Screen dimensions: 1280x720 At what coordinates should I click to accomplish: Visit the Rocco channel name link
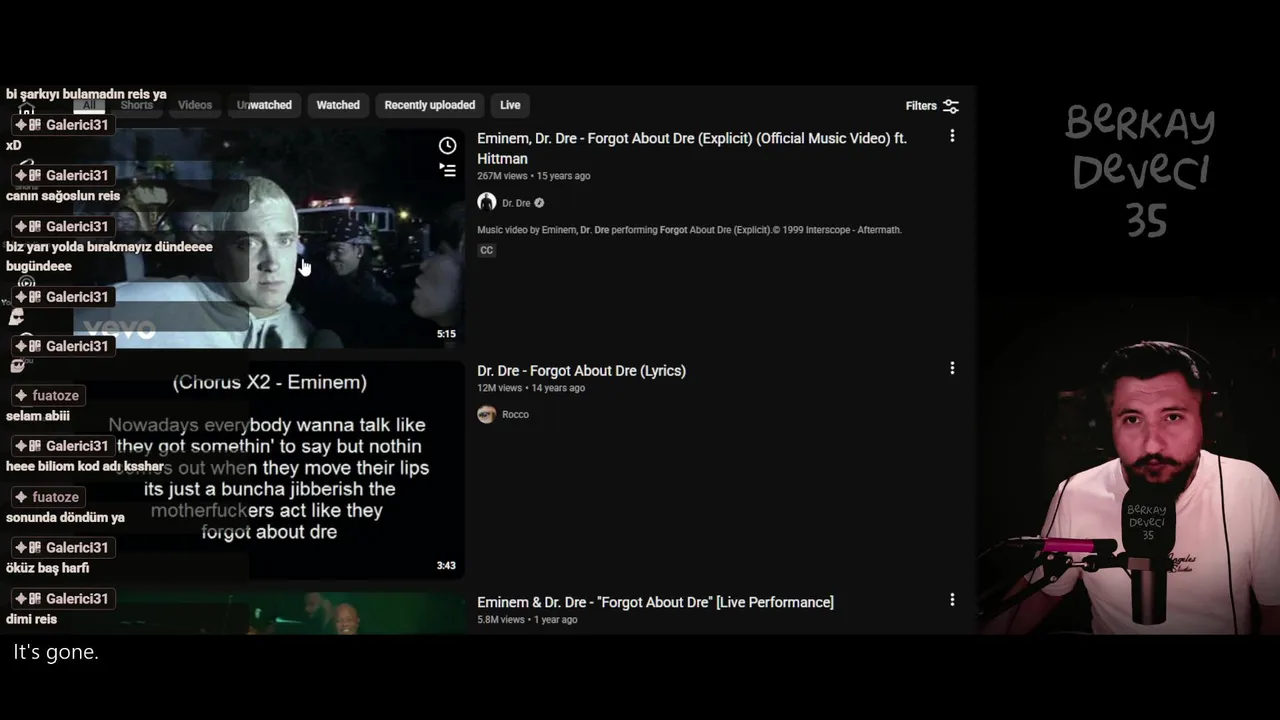[515, 414]
